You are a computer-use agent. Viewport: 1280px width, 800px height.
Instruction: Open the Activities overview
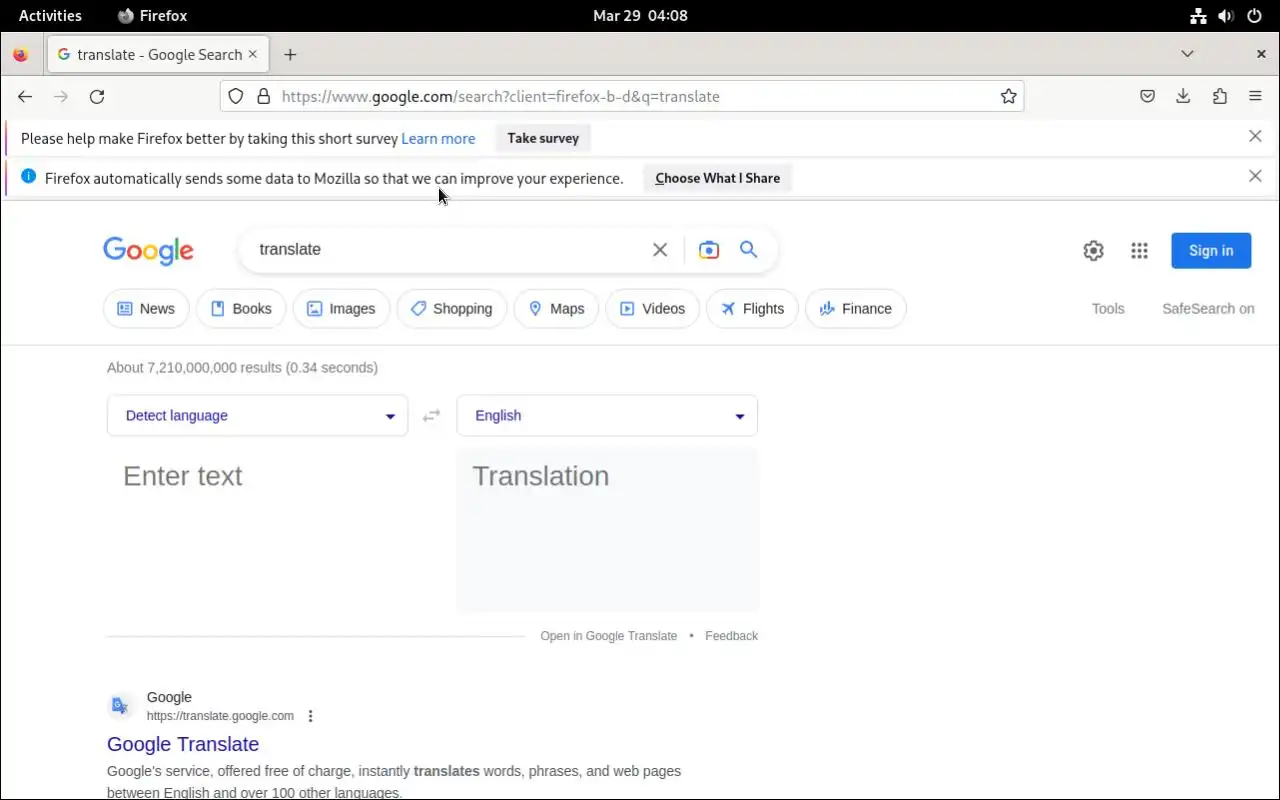click(50, 15)
